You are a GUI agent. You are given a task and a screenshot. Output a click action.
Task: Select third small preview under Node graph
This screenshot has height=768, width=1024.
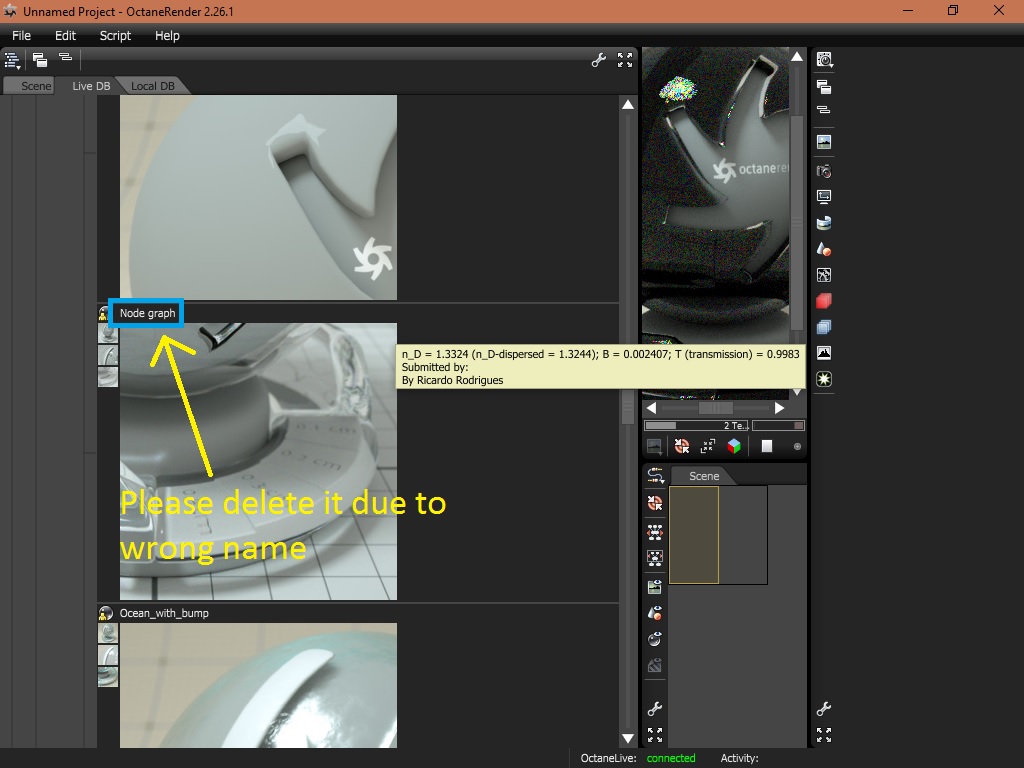[x=108, y=377]
